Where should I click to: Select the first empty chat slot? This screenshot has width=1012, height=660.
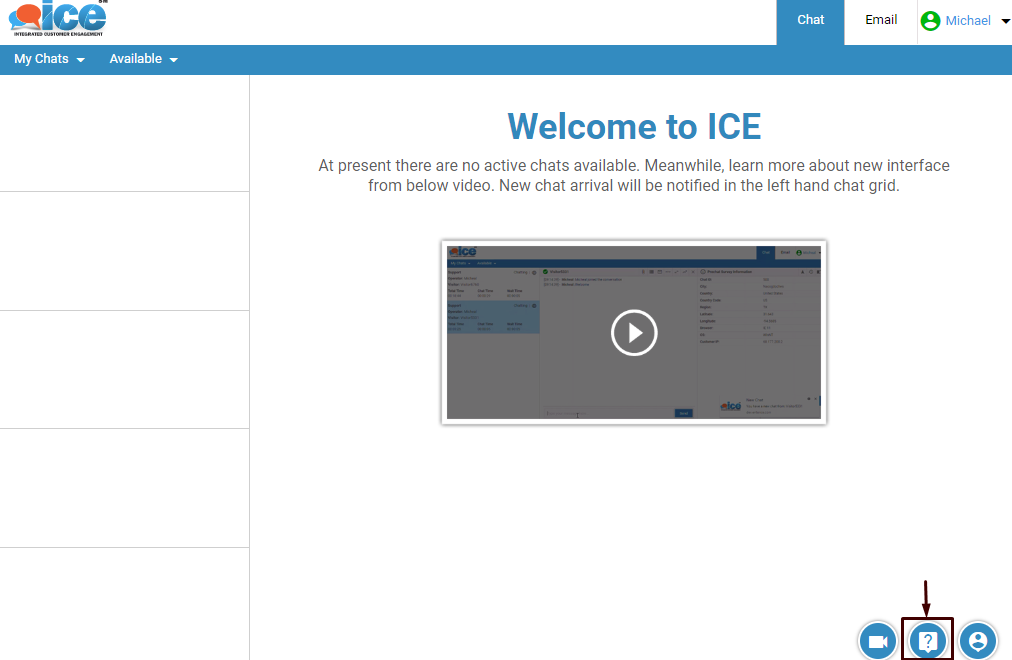tap(124, 133)
